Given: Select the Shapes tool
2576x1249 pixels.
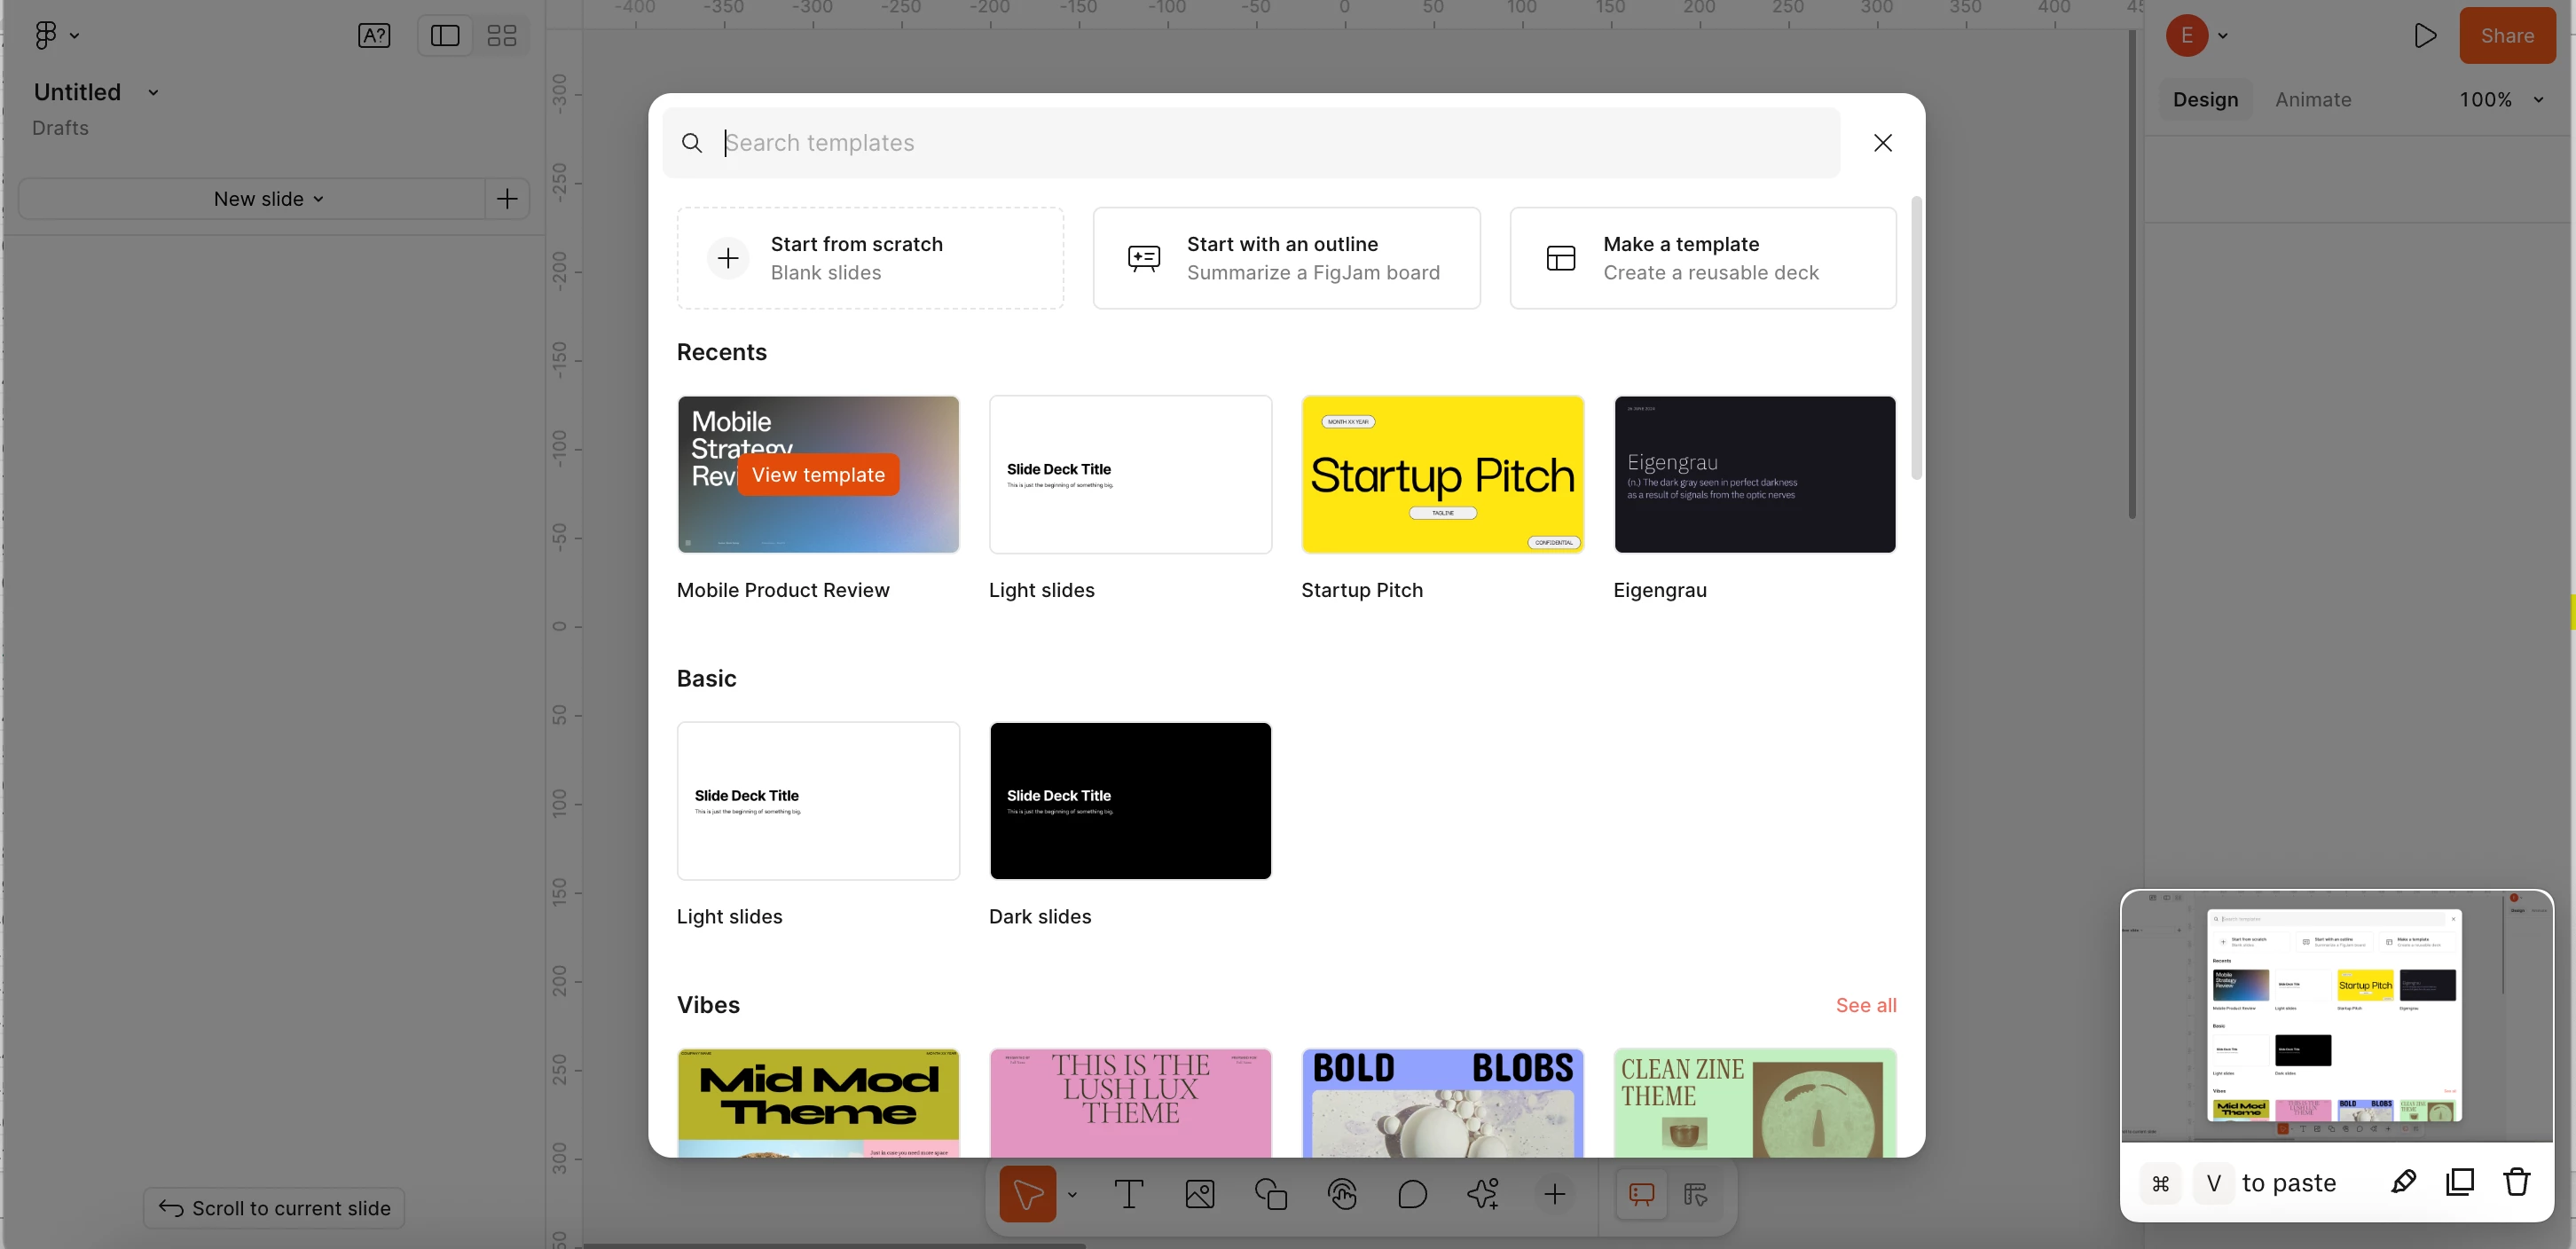Looking at the screenshot, I should coord(1270,1194).
